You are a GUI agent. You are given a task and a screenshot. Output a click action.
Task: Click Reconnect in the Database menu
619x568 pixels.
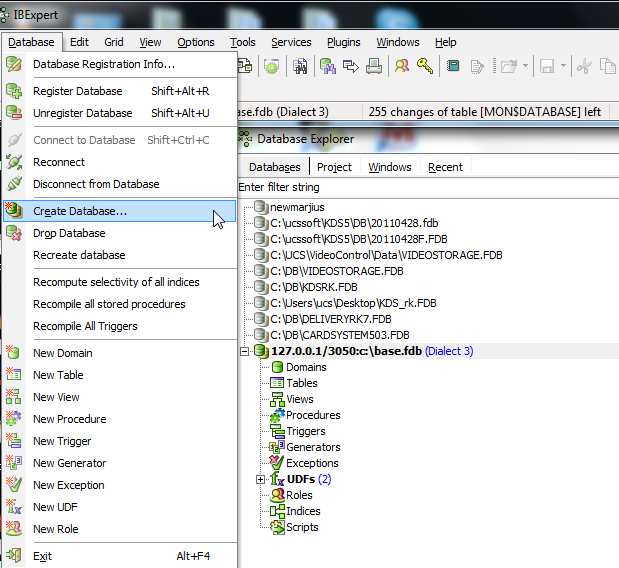[x=119, y=162]
